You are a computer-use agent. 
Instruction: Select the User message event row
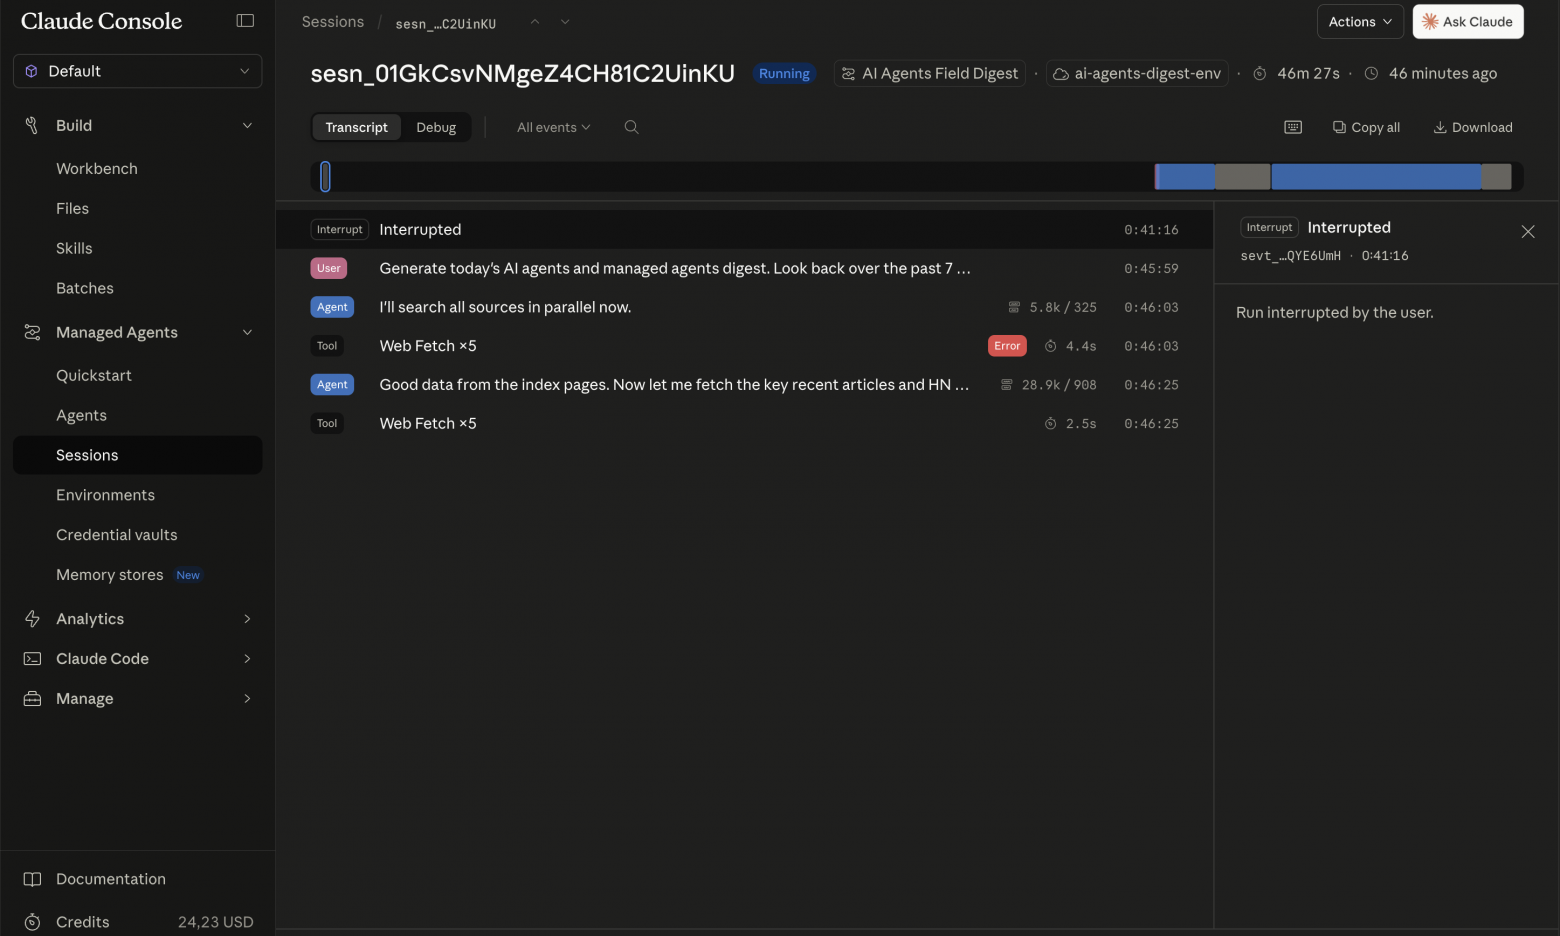point(744,268)
